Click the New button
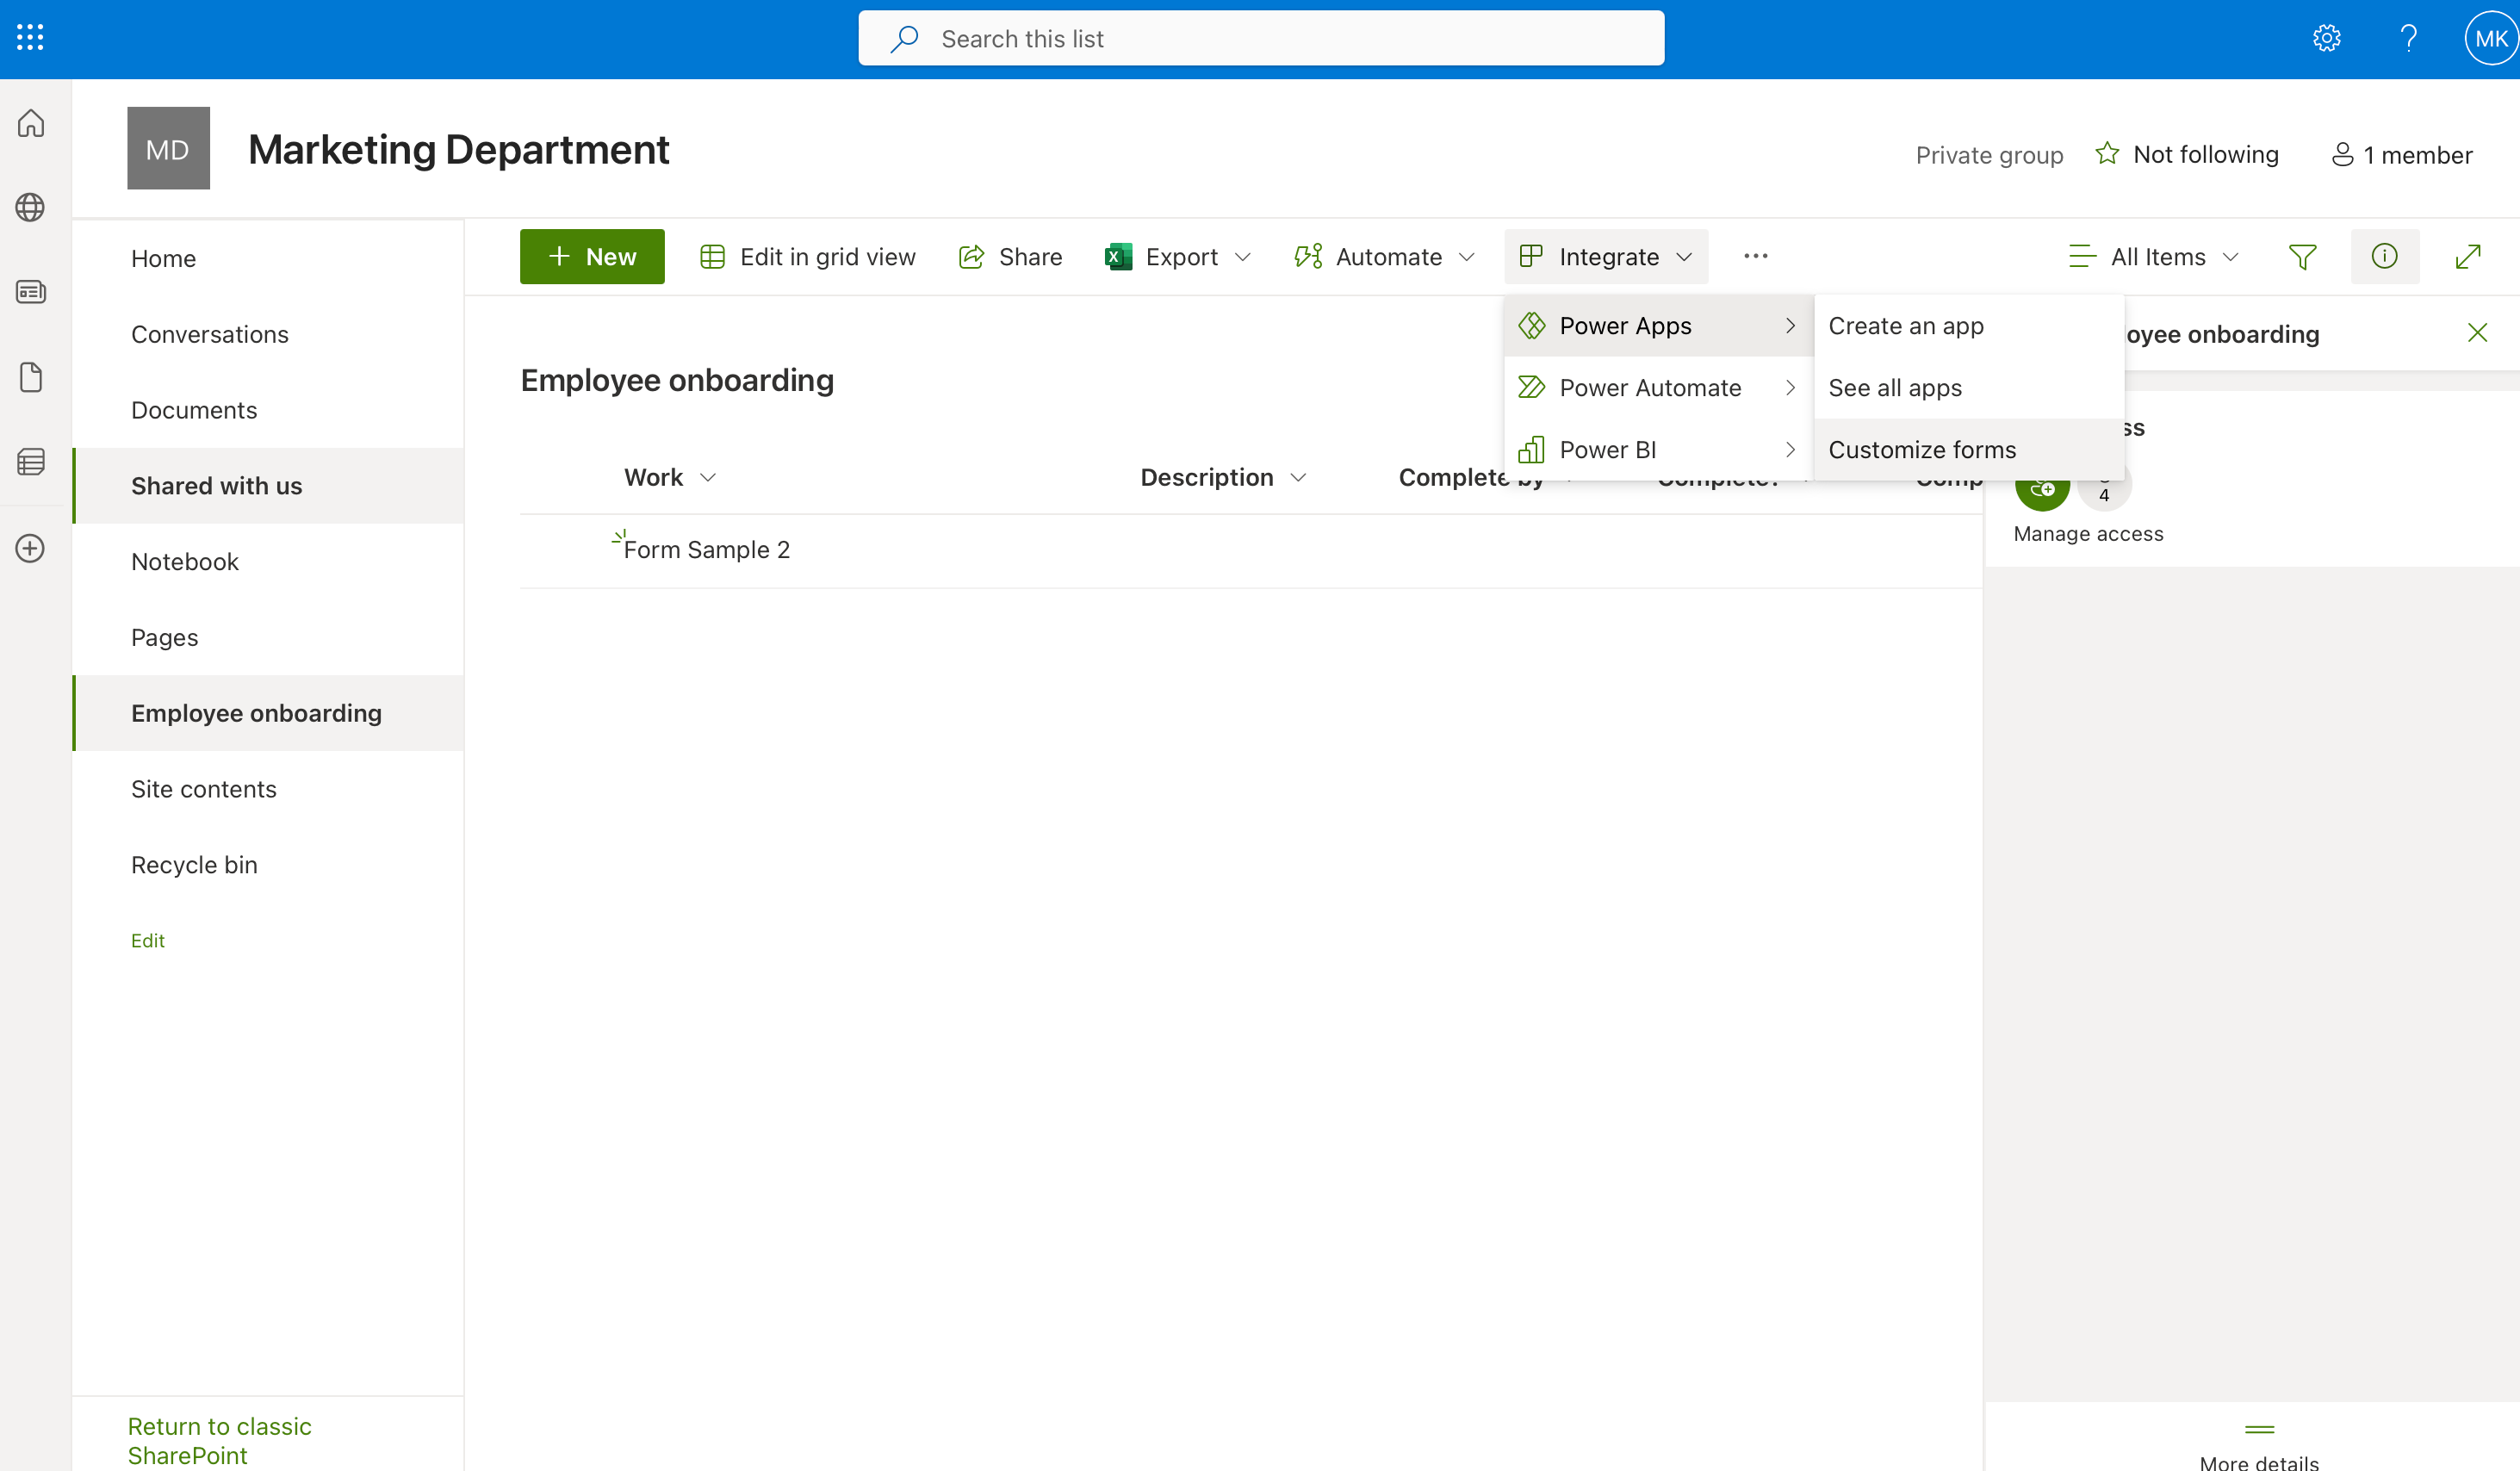The width and height of the screenshot is (2520, 1471). pos(592,256)
